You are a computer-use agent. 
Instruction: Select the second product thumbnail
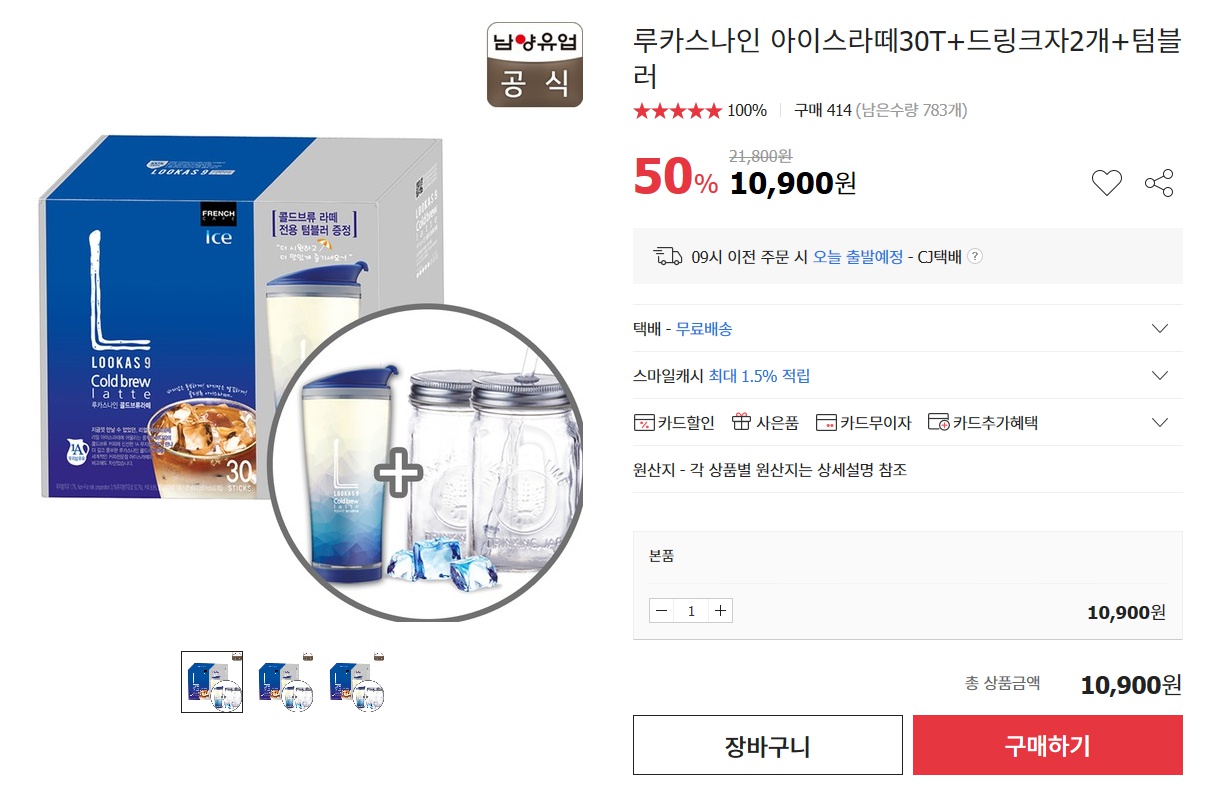coord(284,682)
